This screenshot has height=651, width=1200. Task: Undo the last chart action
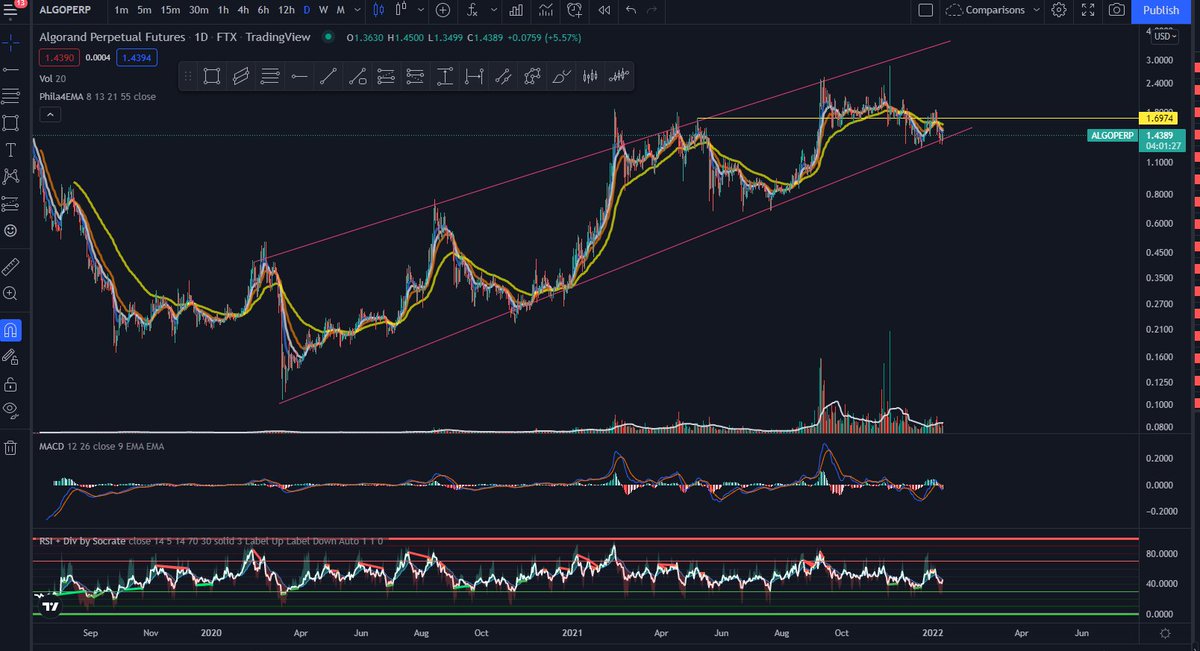(630, 10)
